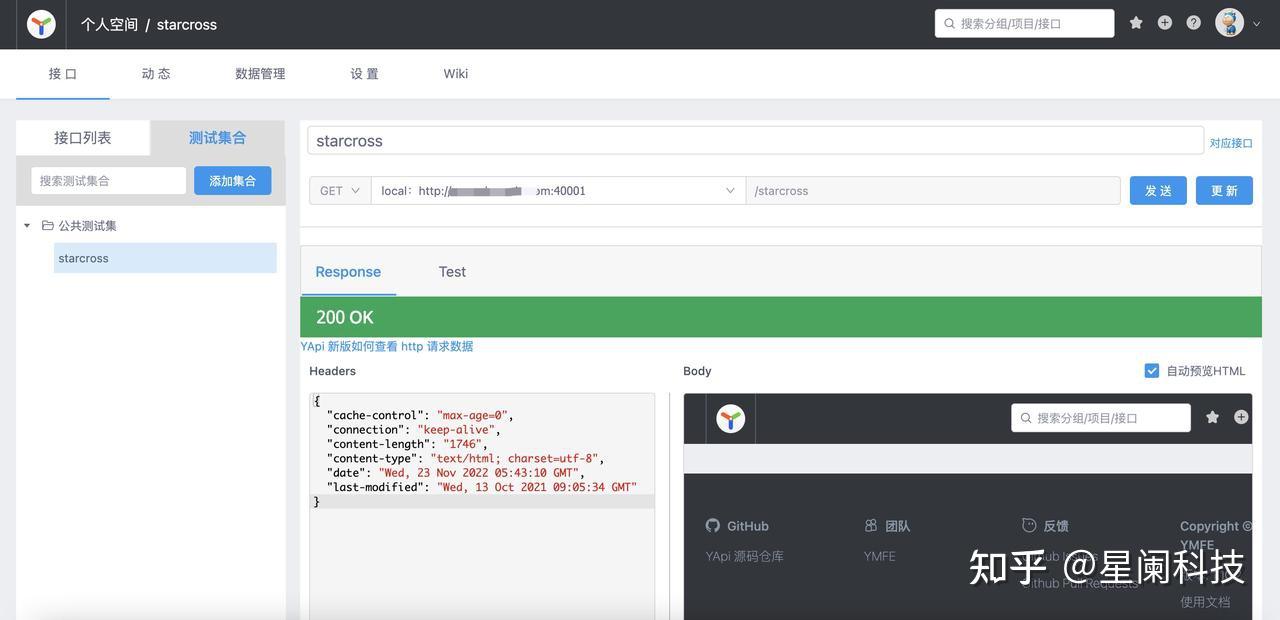1280x620 pixels.
Task: Toggle the 自动预览HTML checkbox
Action: (x=1152, y=371)
